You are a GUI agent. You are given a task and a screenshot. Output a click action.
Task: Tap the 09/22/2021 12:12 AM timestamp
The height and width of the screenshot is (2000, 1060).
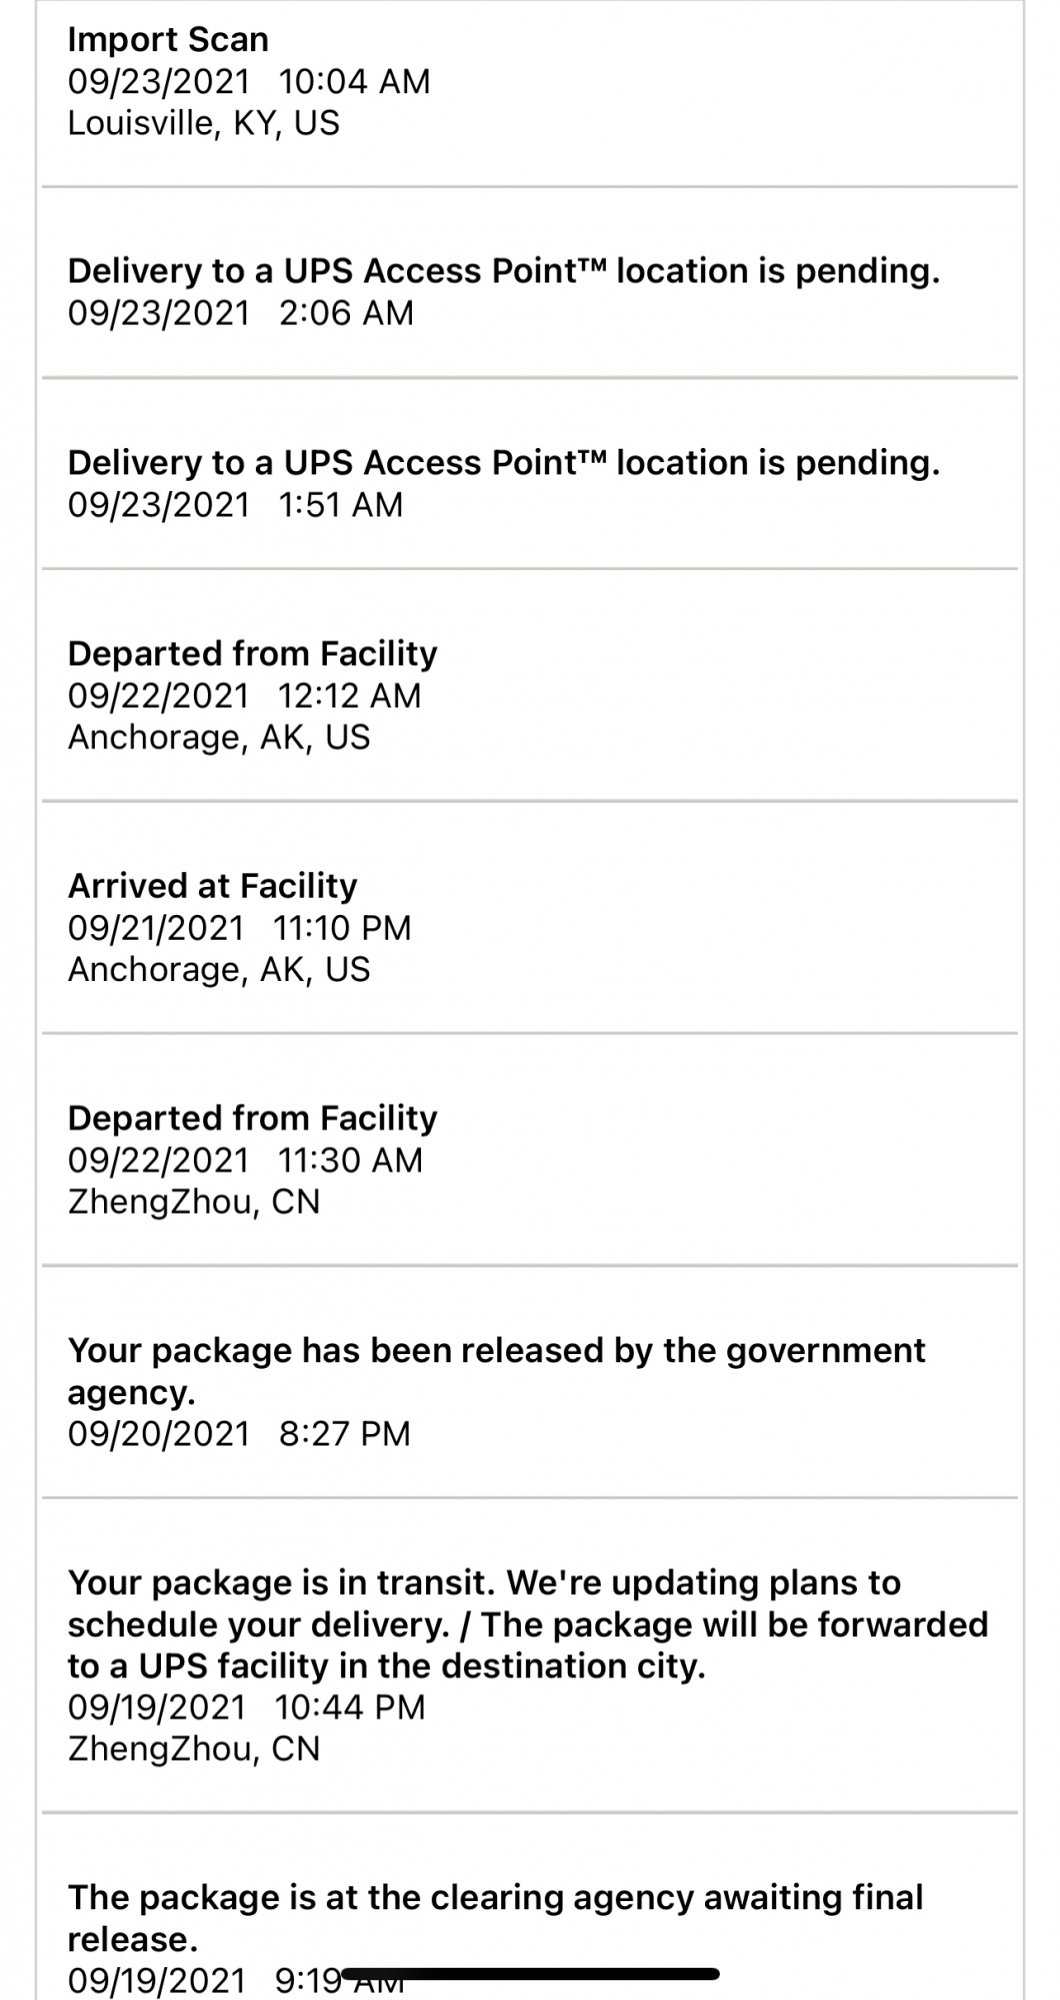click(245, 695)
